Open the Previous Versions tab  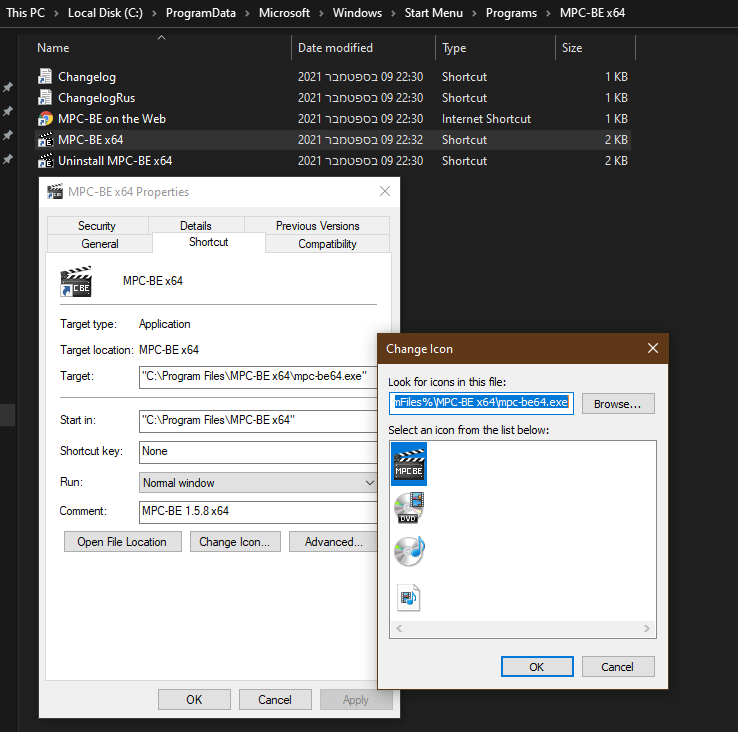(318, 225)
